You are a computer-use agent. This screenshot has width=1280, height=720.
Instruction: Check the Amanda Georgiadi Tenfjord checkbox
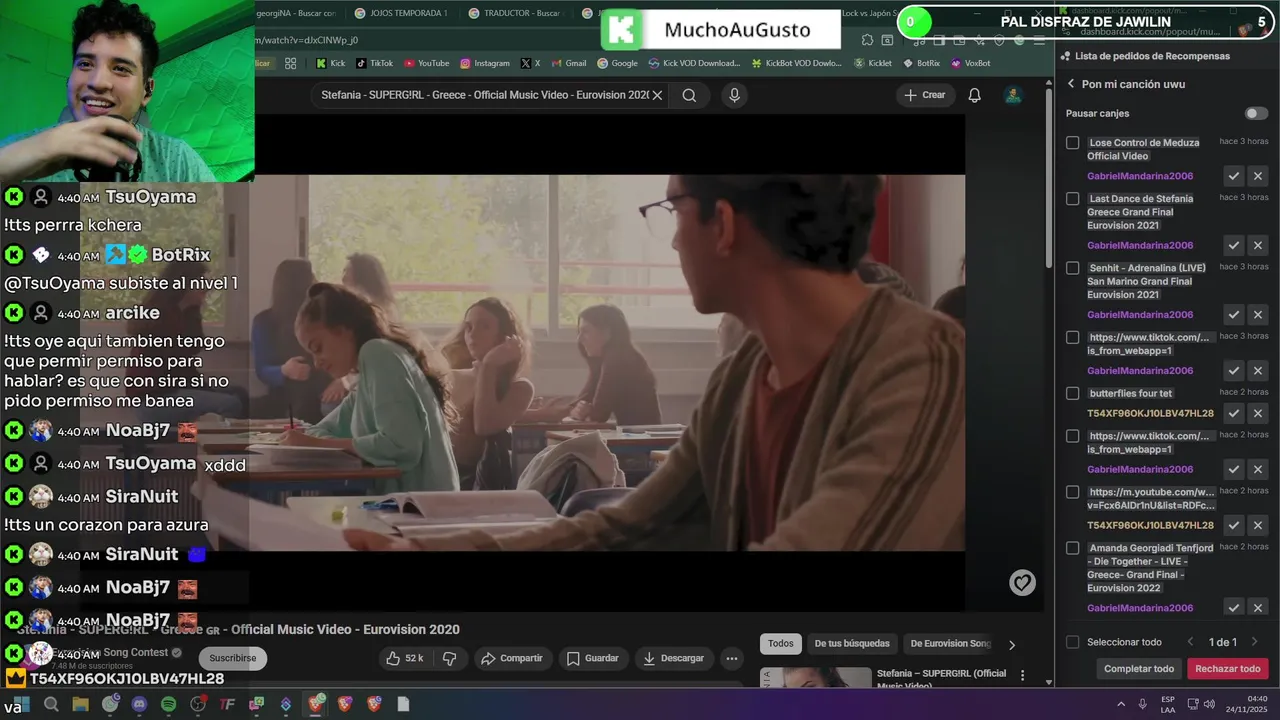point(1073,548)
